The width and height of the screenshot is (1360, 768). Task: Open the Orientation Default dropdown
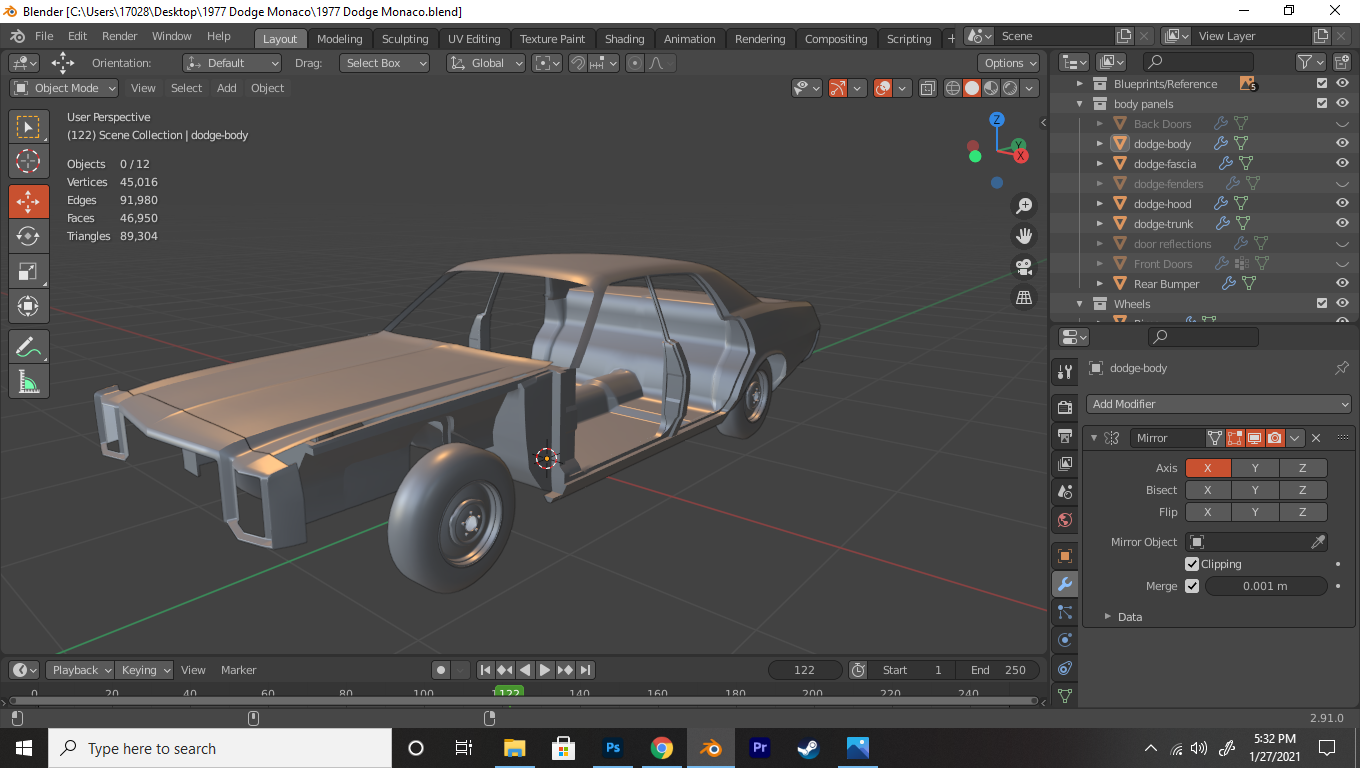coord(232,63)
